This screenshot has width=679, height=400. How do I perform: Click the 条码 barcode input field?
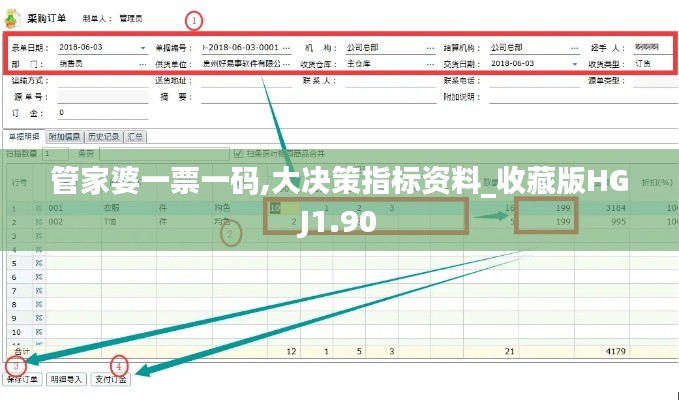(x=164, y=154)
